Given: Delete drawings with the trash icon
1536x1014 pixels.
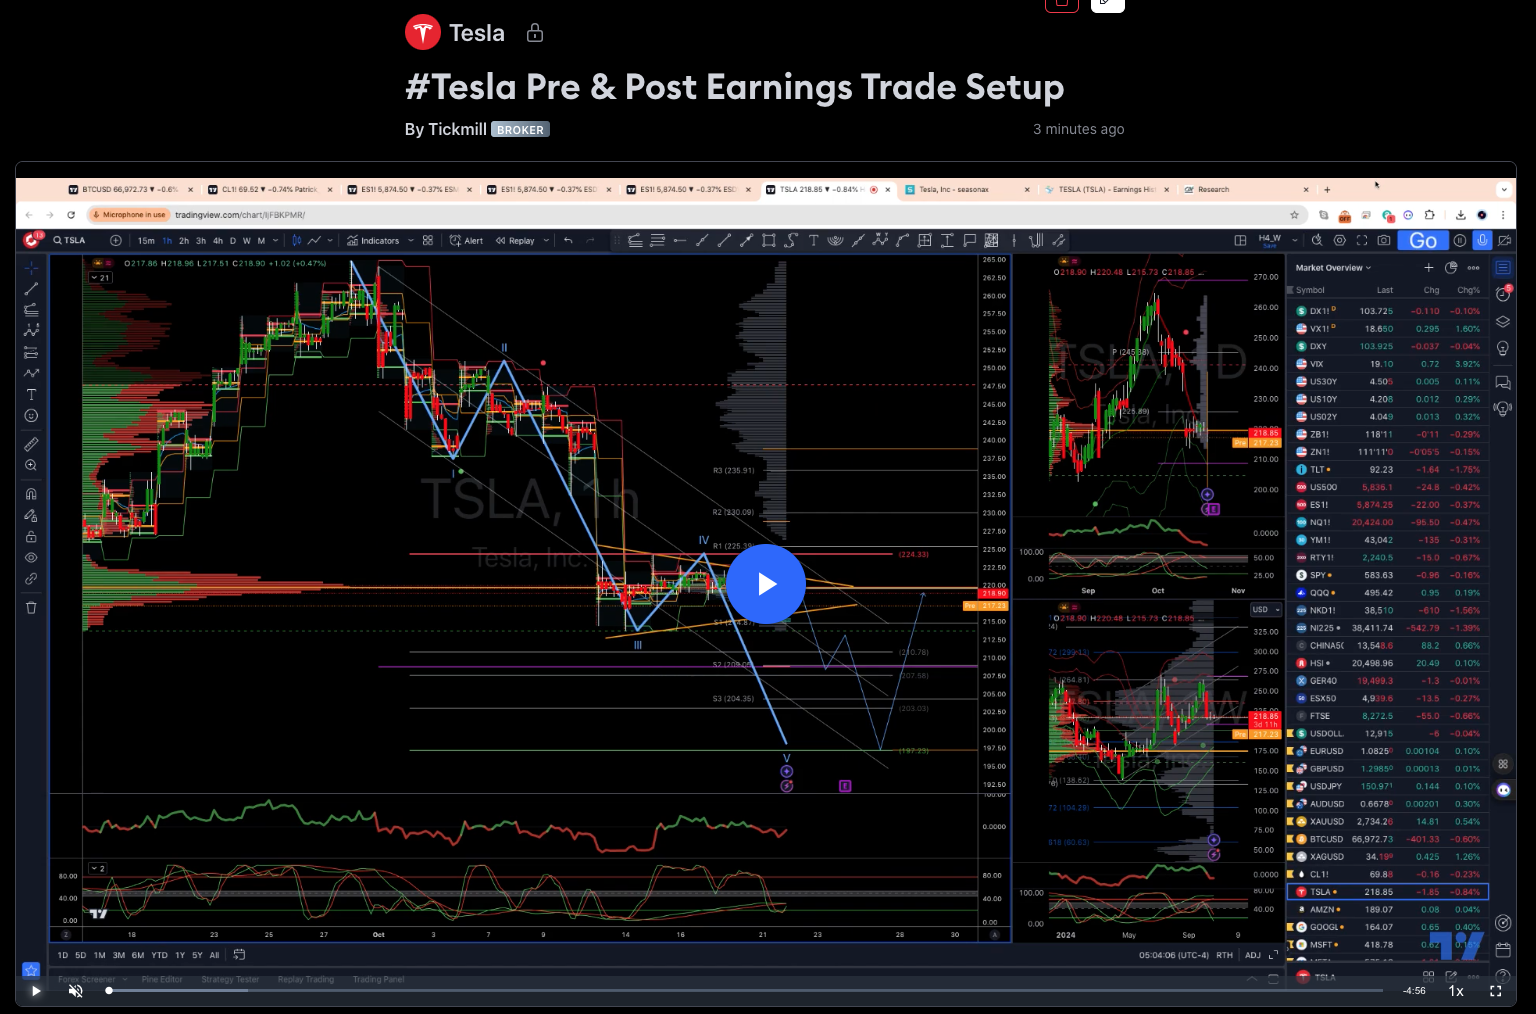Looking at the screenshot, I should 31,607.
